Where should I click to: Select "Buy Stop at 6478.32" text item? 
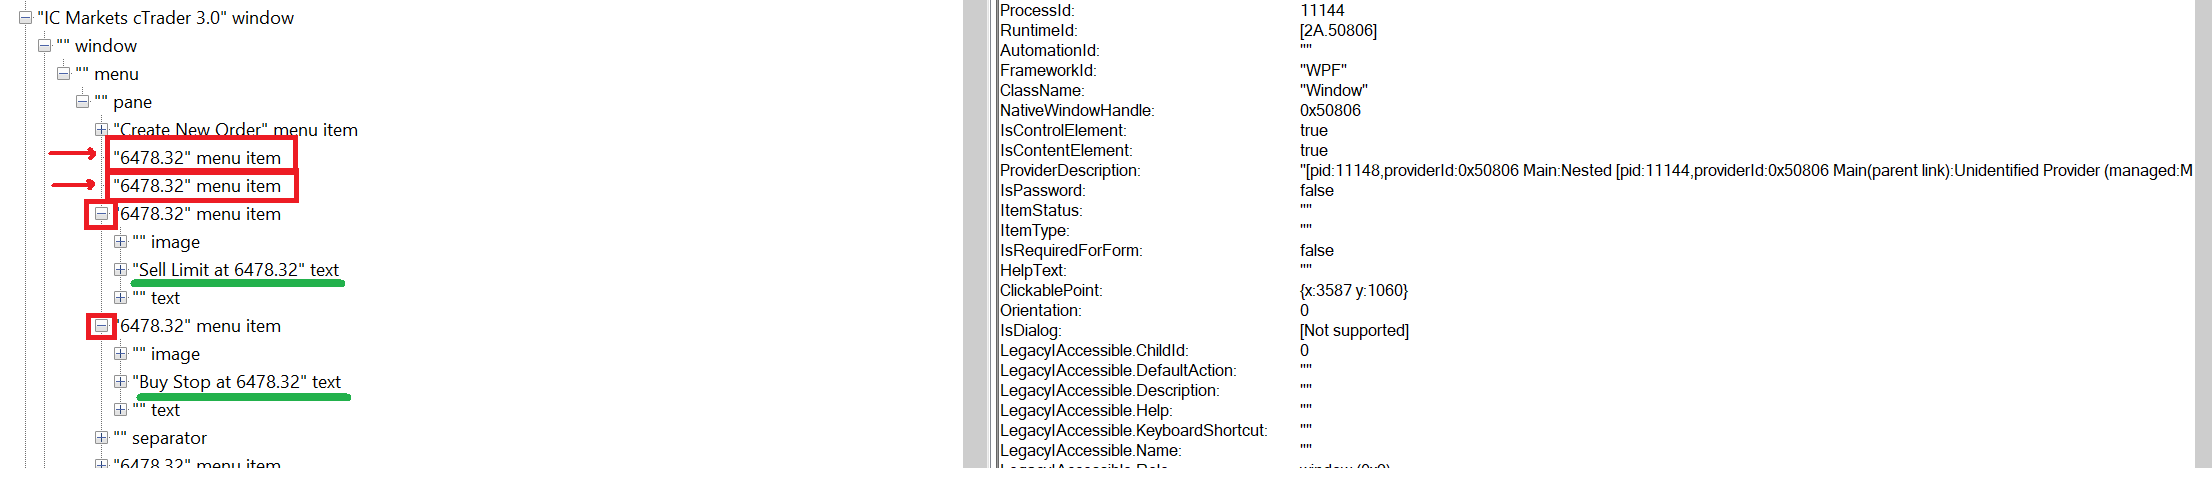click(237, 382)
